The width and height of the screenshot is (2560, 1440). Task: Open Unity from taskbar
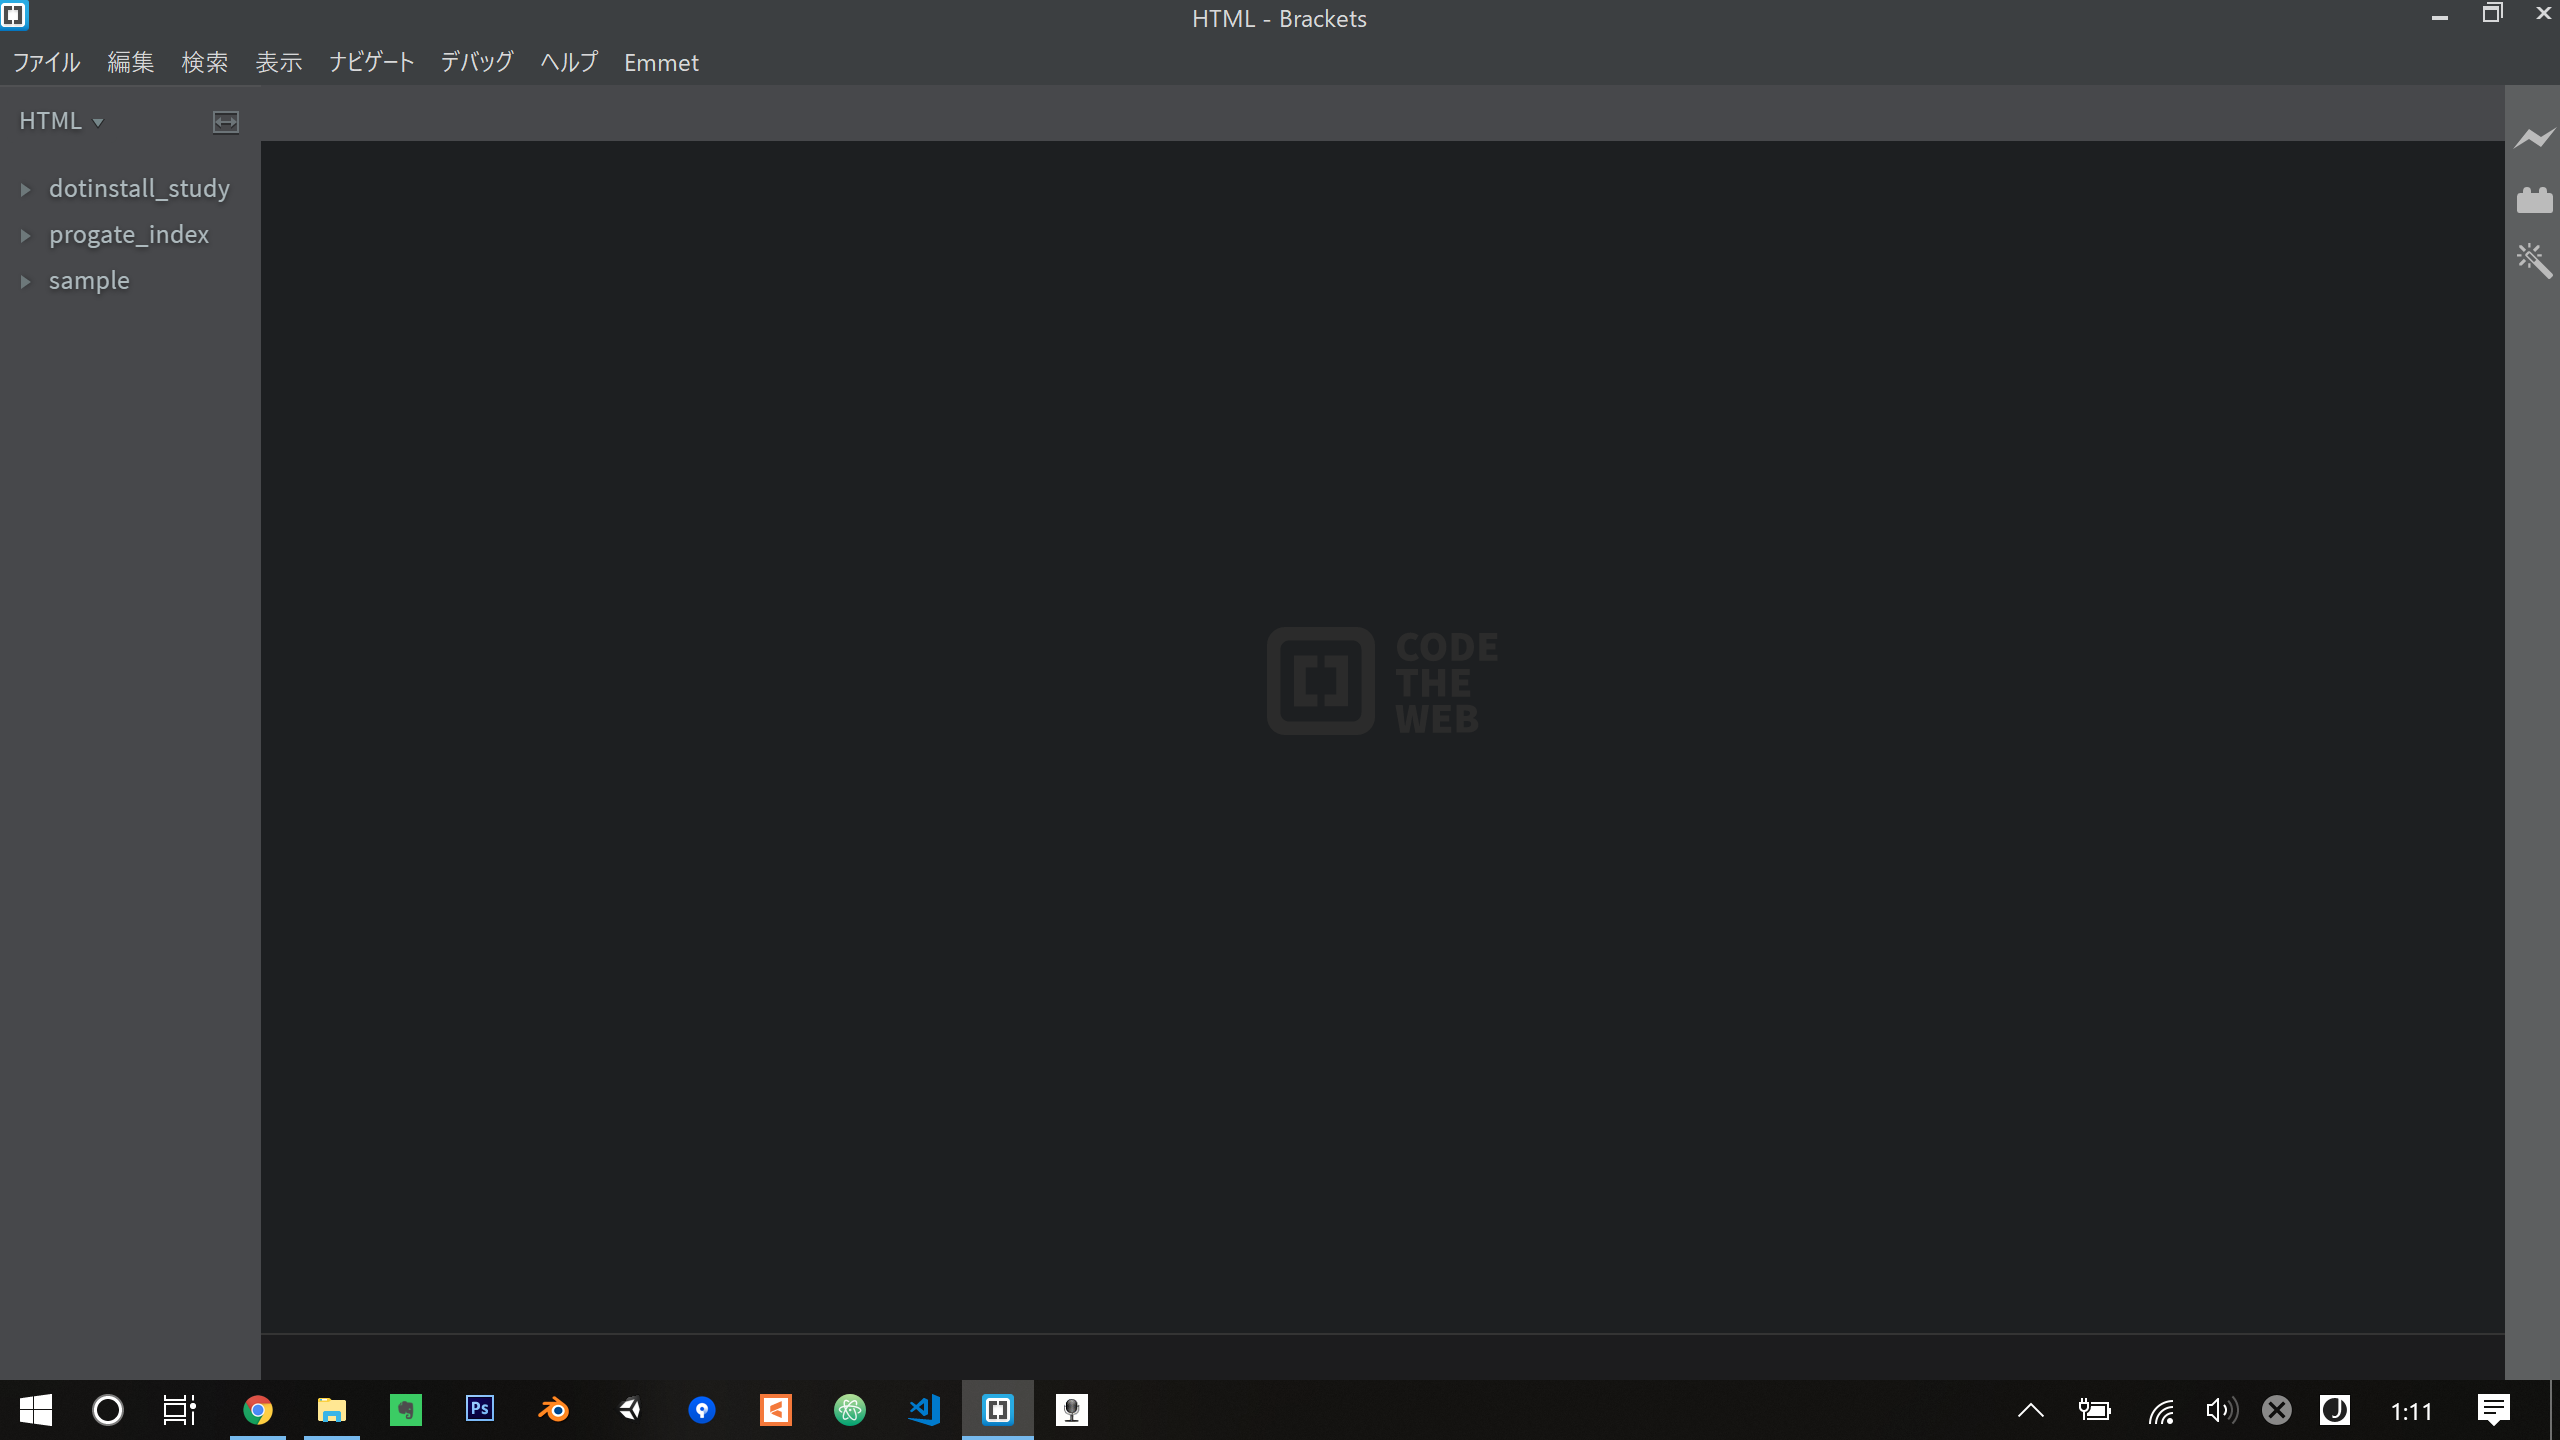click(x=629, y=1410)
